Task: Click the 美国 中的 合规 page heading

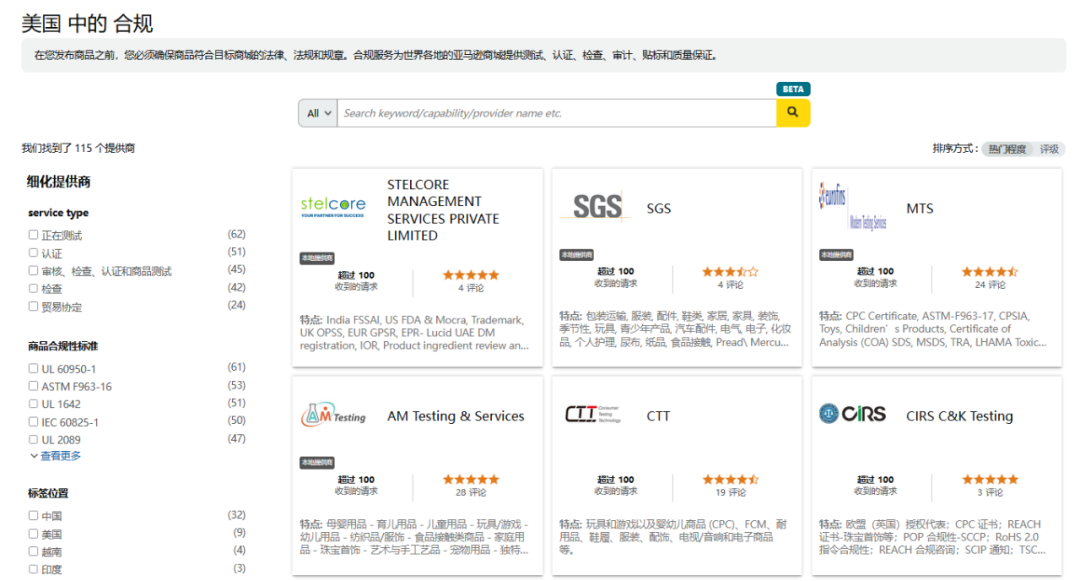Action: pyautogui.click(x=87, y=23)
